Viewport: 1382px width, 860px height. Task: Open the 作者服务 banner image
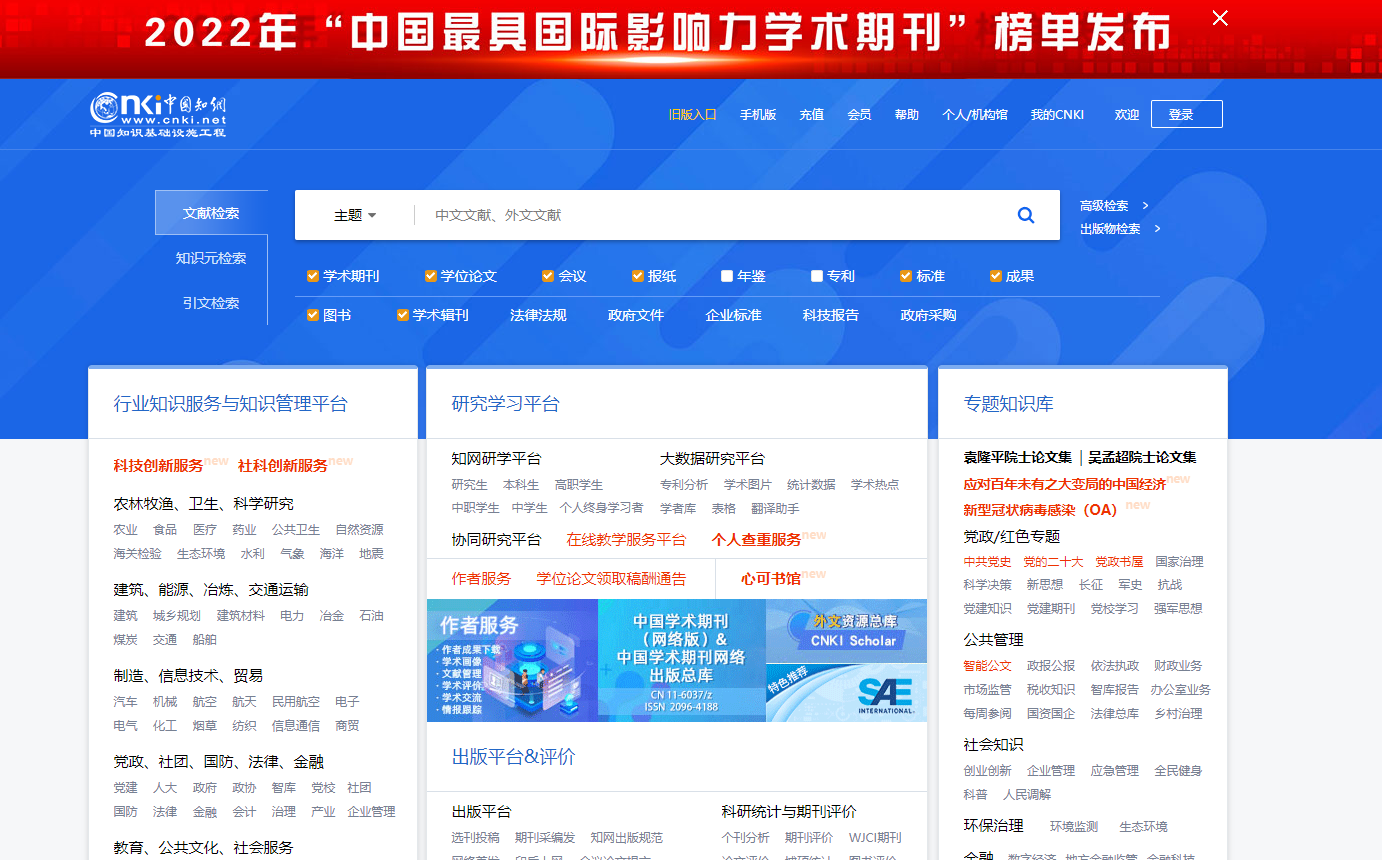(x=512, y=660)
